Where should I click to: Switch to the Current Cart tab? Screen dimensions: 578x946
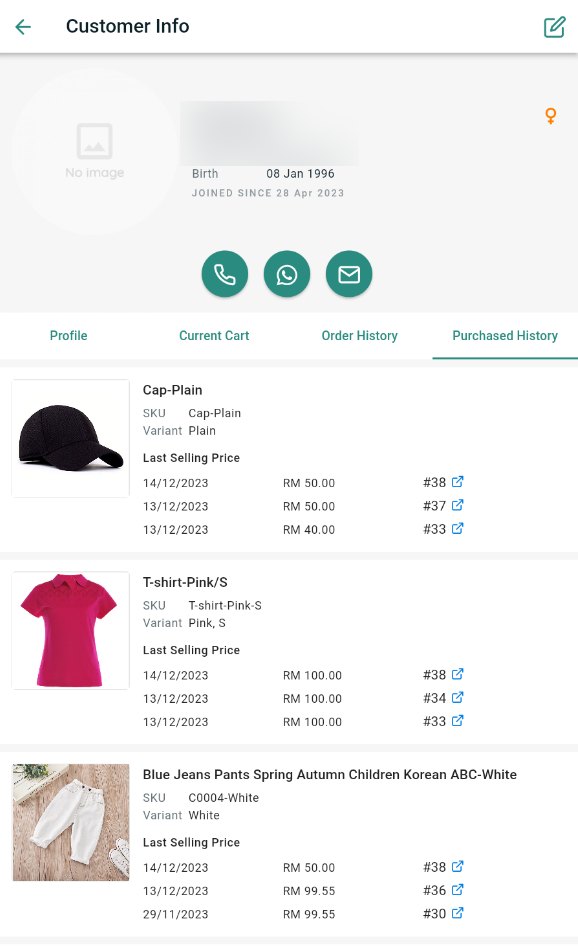tap(214, 335)
